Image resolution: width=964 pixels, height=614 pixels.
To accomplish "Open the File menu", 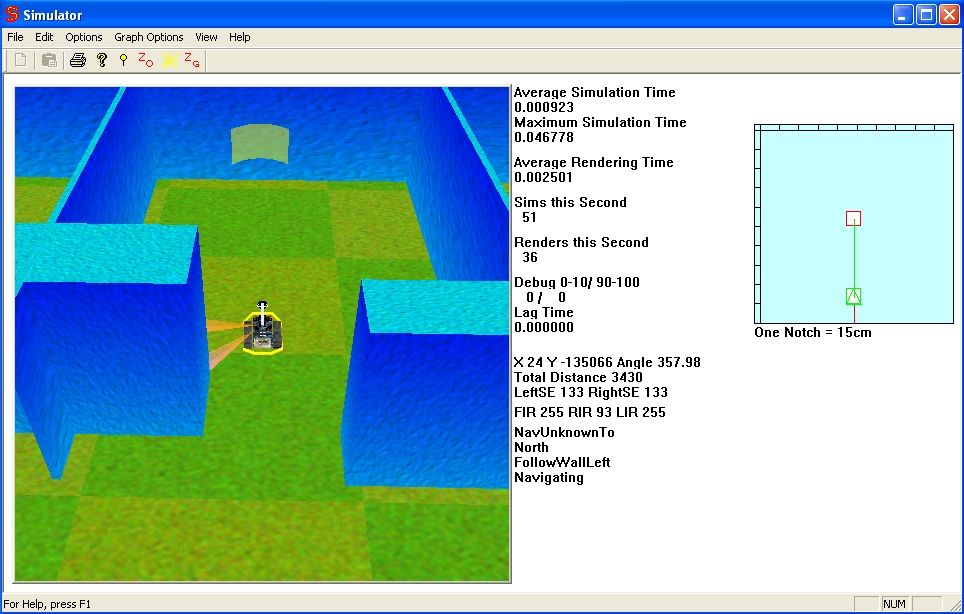I will (15, 37).
